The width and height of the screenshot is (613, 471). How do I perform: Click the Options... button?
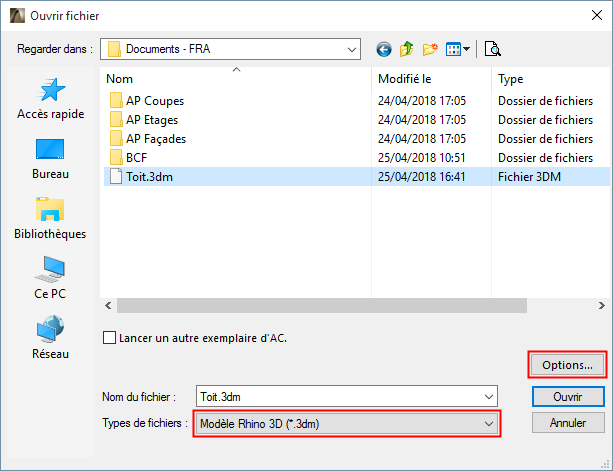(x=567, y=365)
